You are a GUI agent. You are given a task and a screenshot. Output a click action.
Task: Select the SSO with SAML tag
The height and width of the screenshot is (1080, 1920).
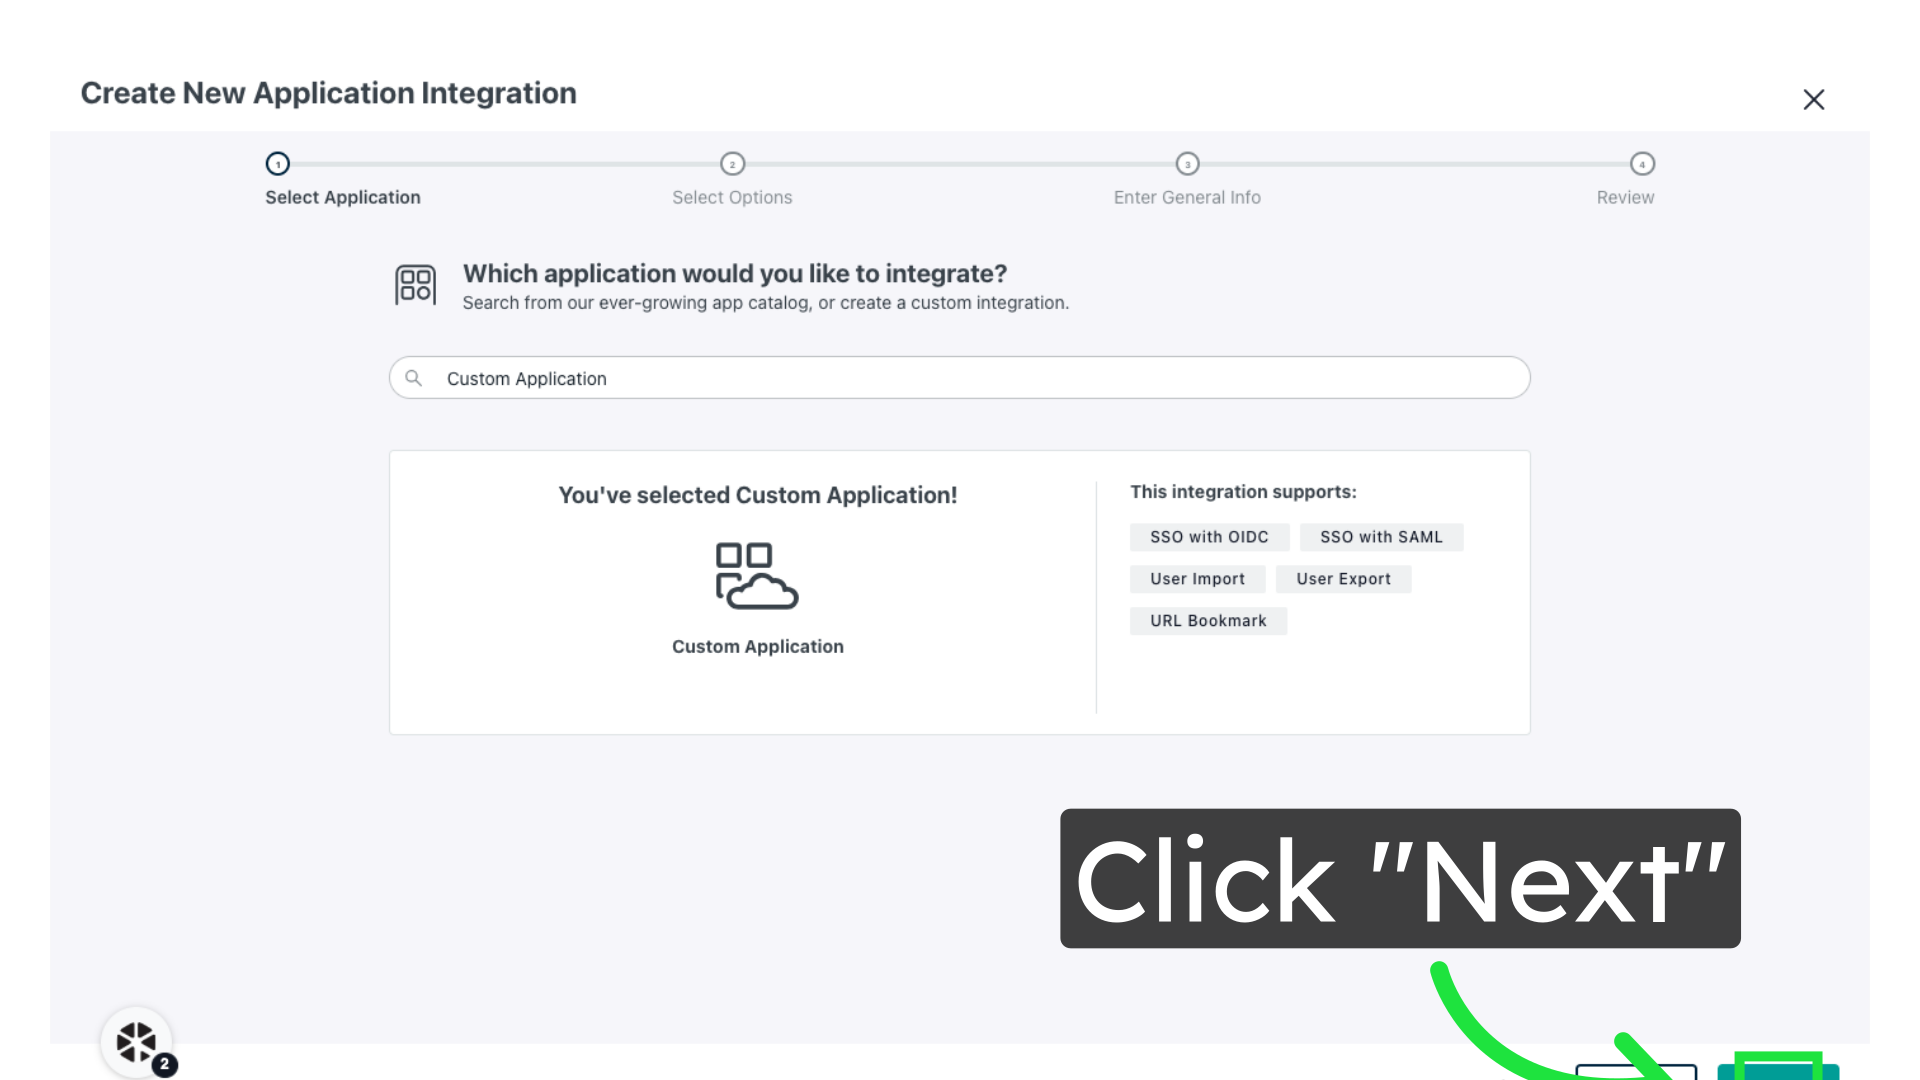click(x=1381, y=537)
